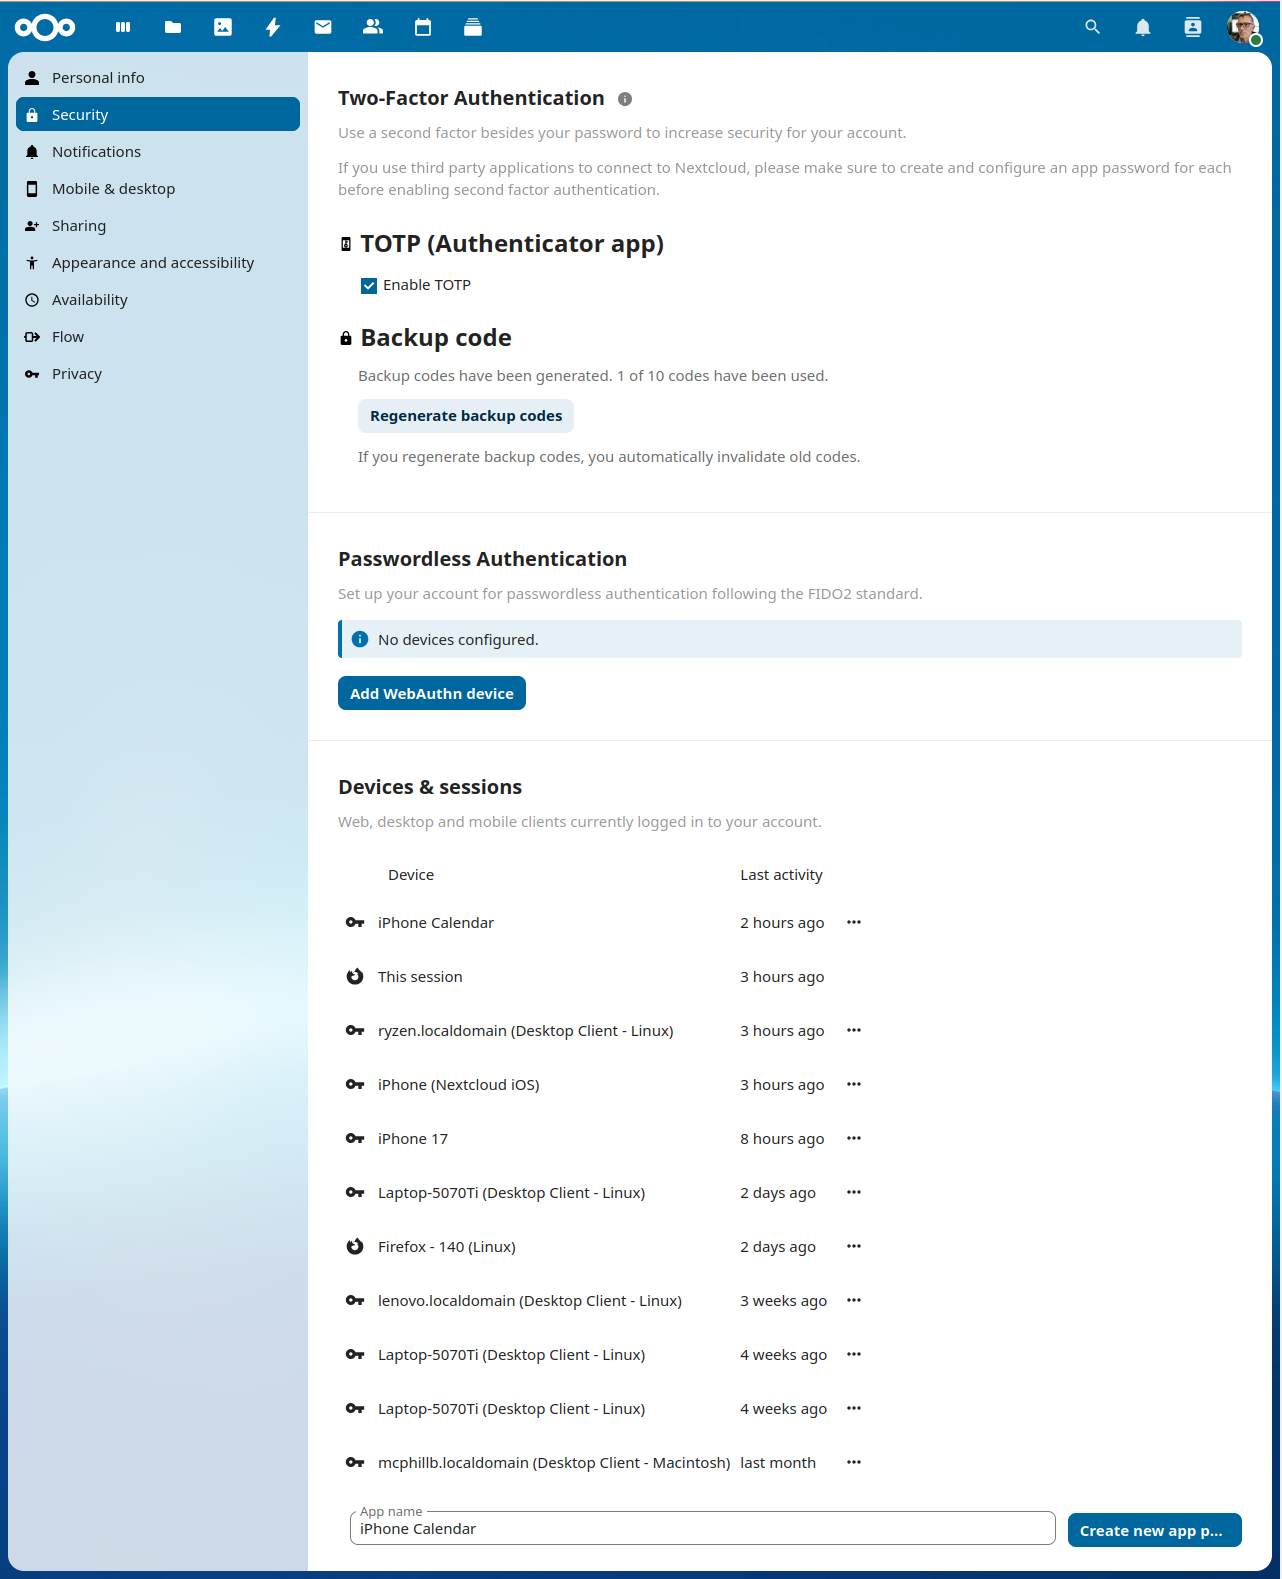Screen dimensions: 1282x1579
Task: Click key icon beside mcphillb.localdomain device
Action: pos(355,1462)
